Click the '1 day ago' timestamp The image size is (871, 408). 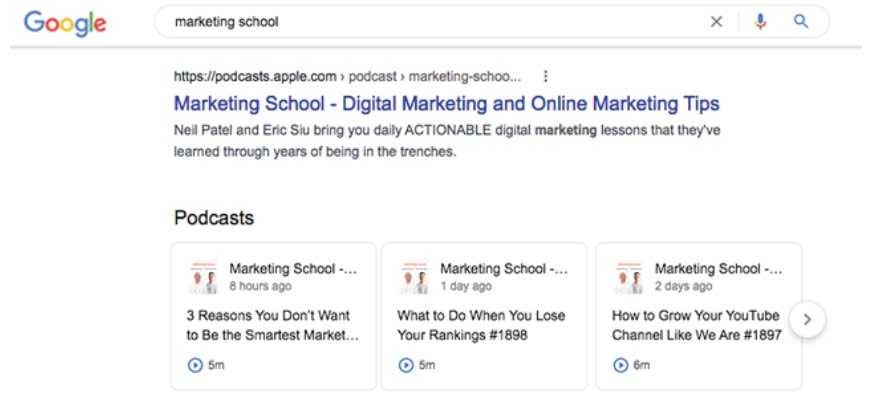pyautogui.click(x=466, y=286)
